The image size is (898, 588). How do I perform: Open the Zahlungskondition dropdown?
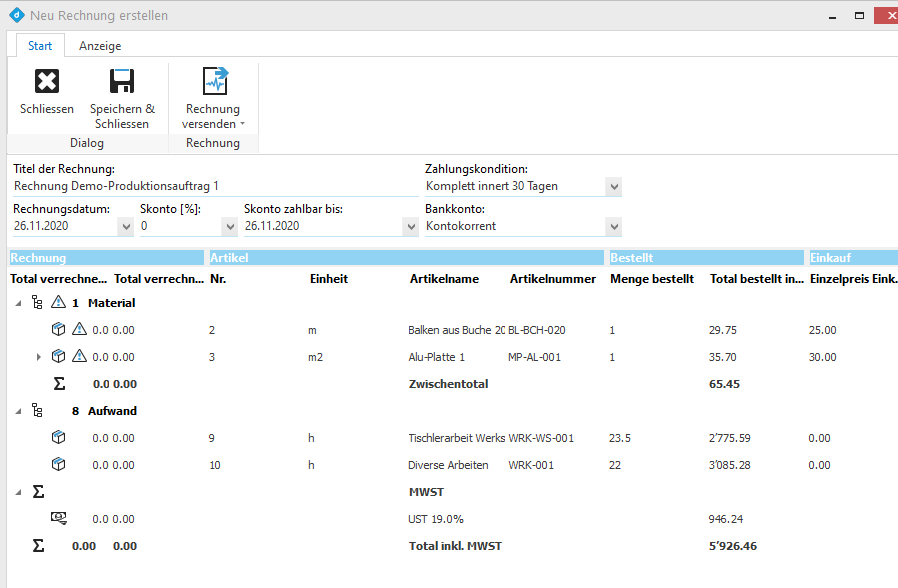tap(613, 187)
